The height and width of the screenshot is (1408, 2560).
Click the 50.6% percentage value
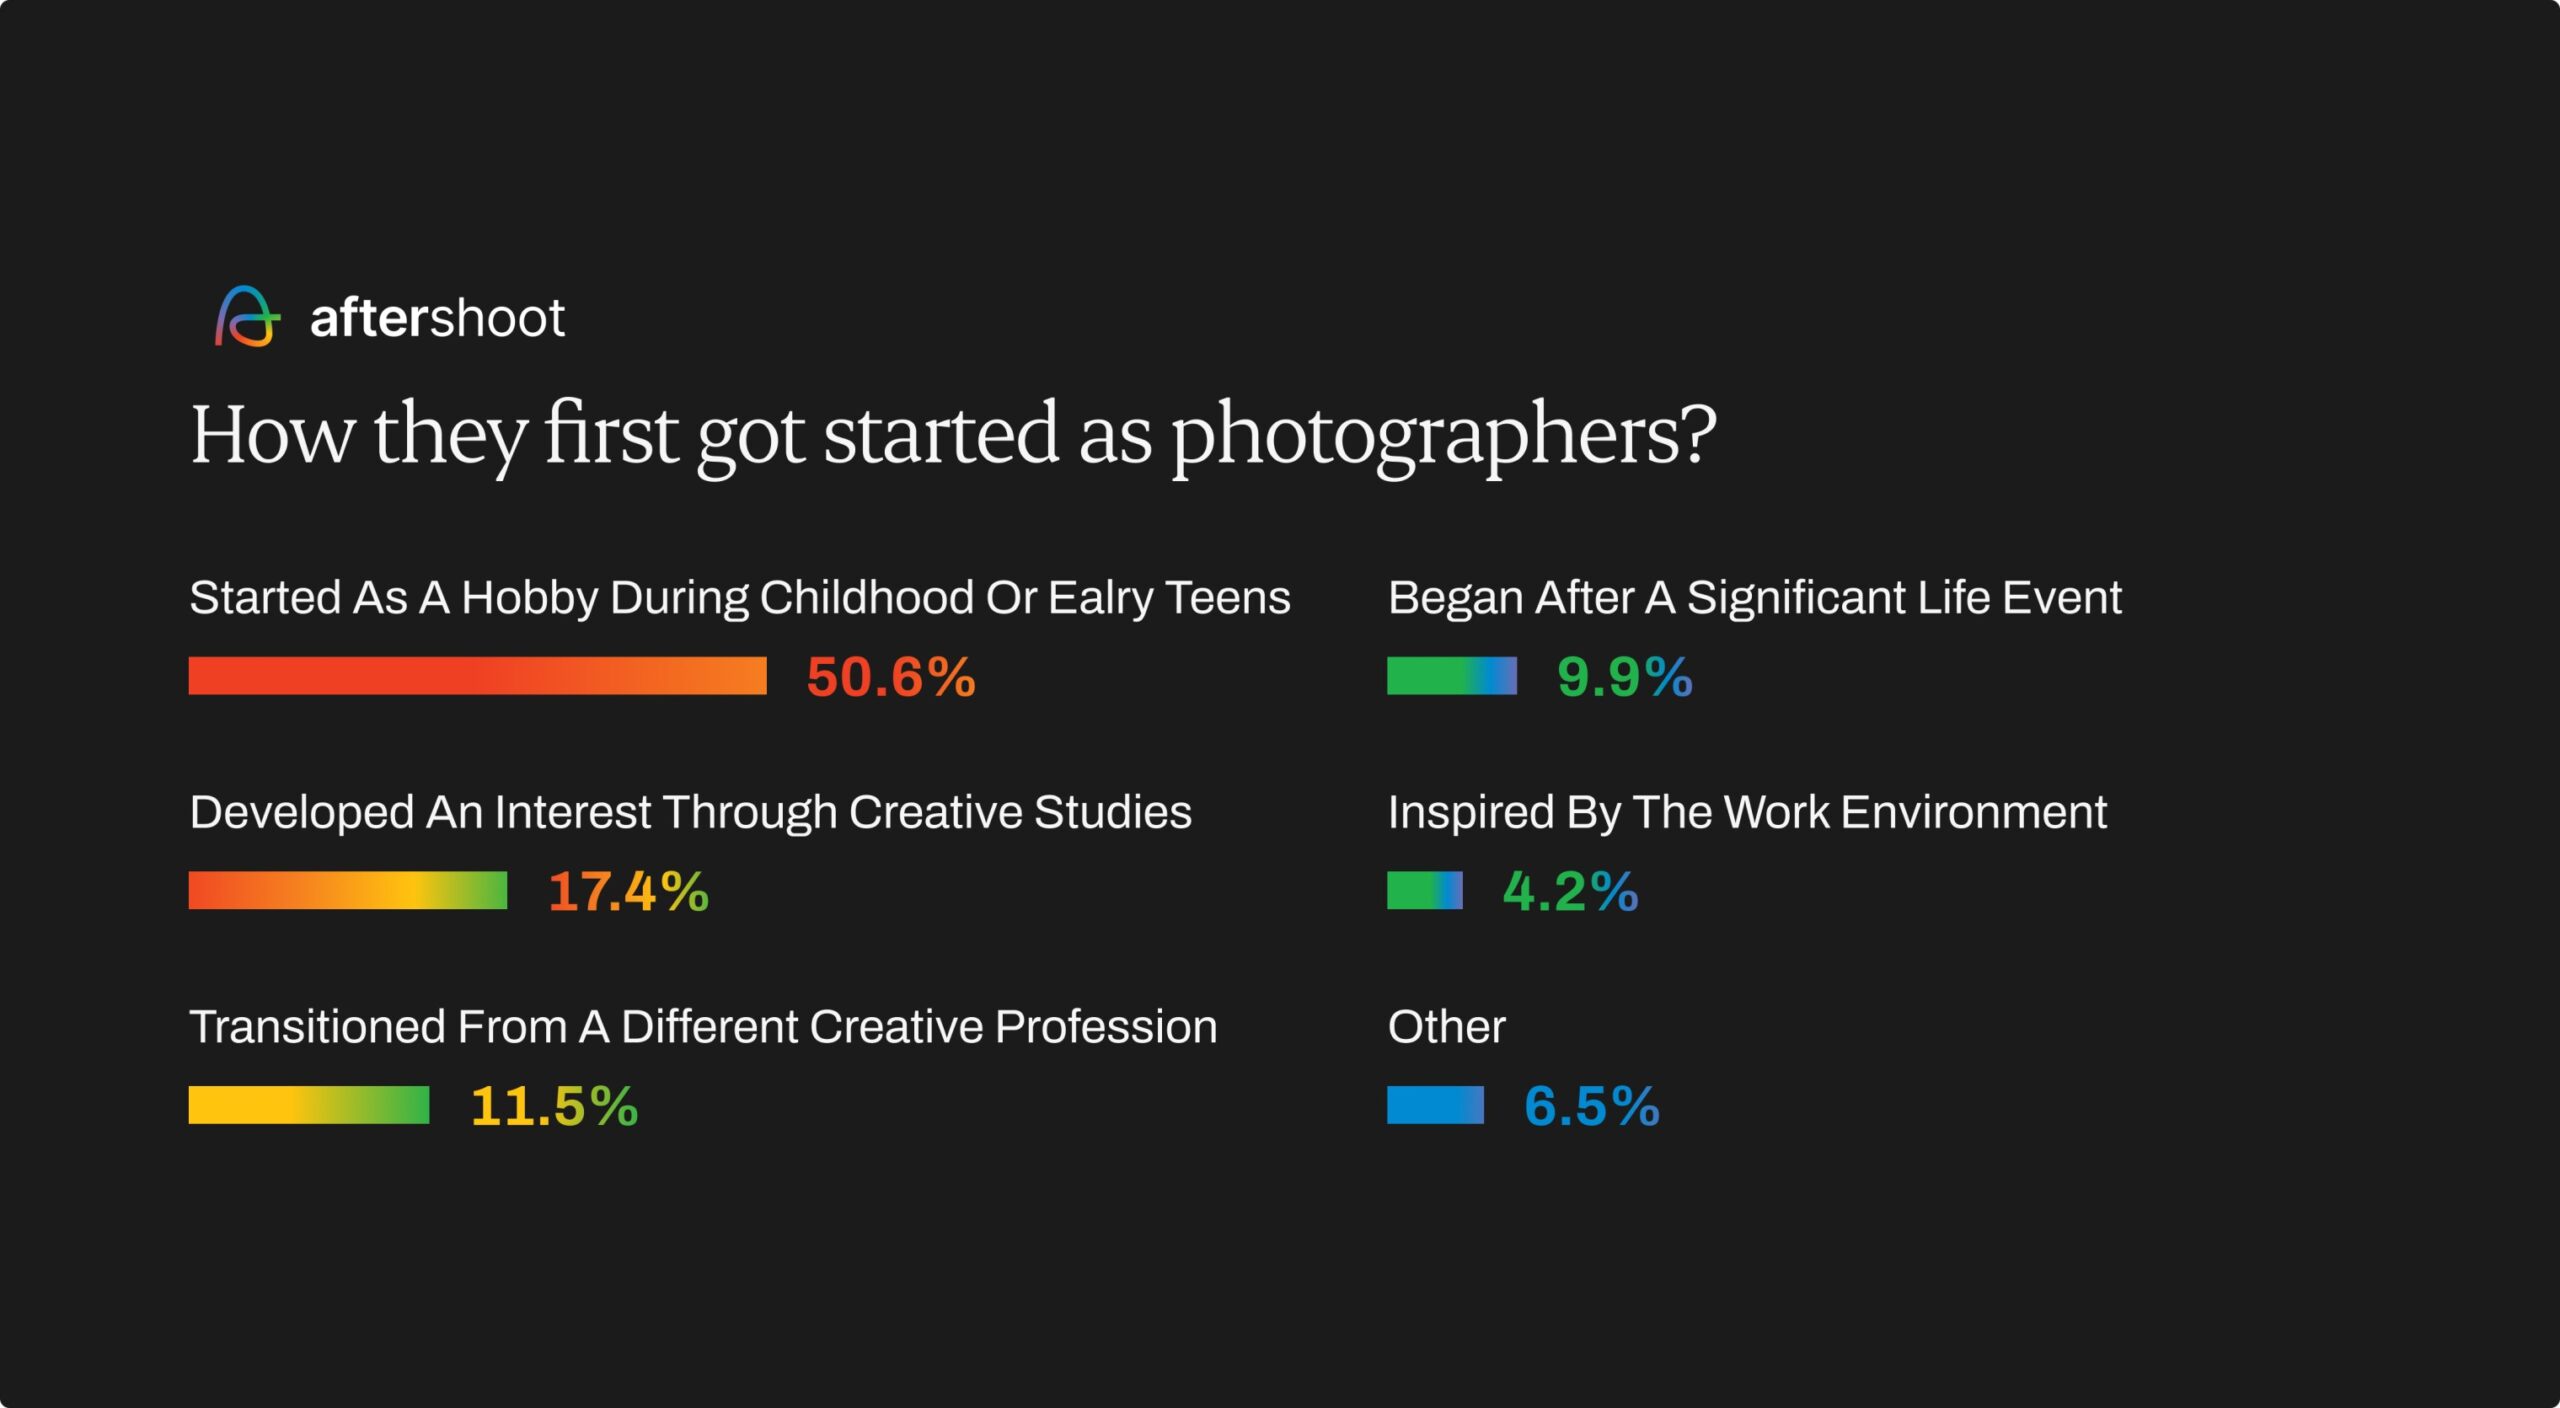890,677
